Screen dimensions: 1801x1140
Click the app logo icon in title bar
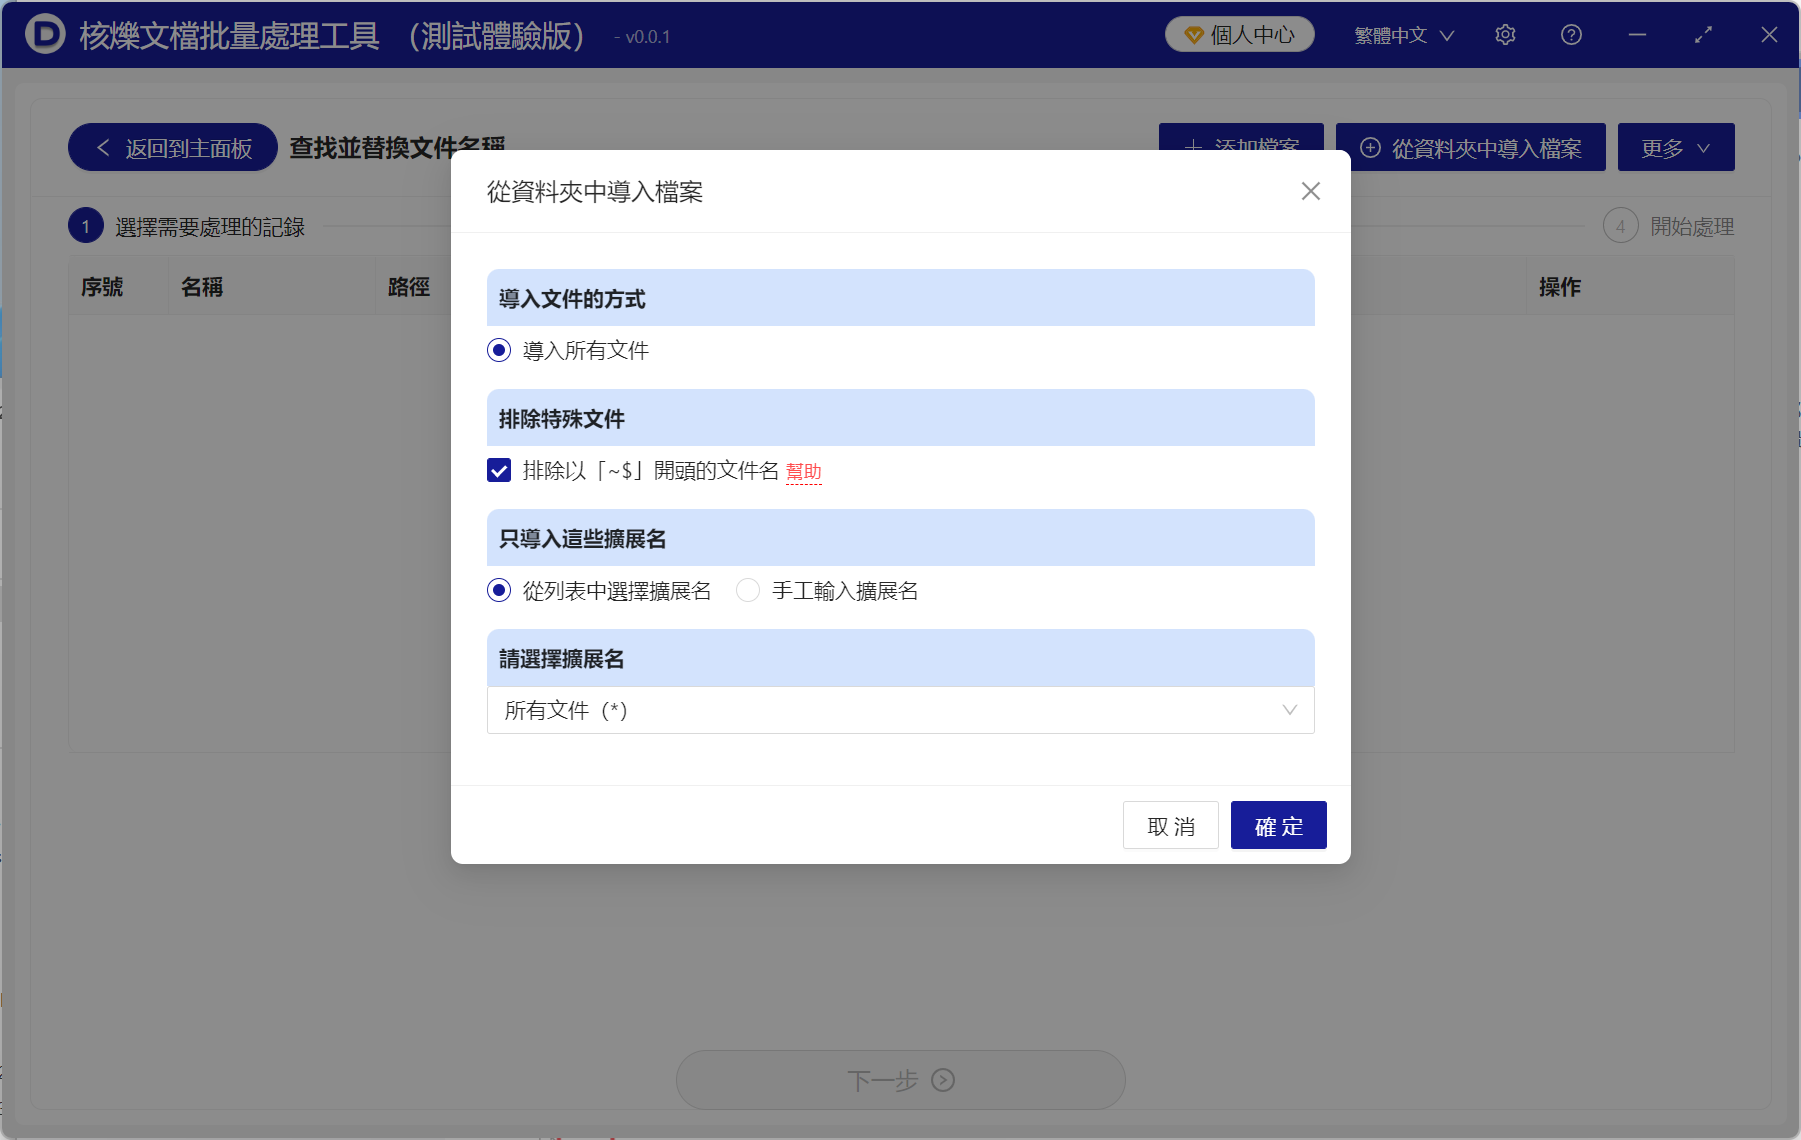pos(45,35)
